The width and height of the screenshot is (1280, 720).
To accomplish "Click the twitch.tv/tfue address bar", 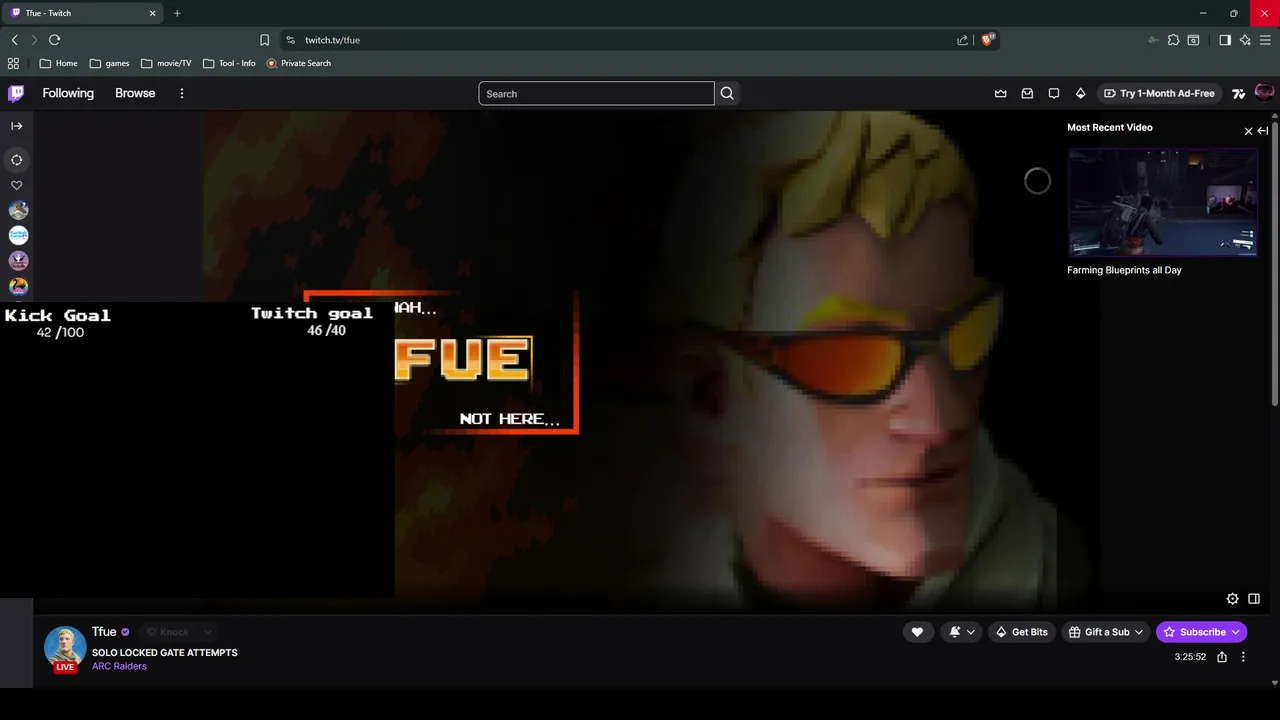I will point(615,40).
